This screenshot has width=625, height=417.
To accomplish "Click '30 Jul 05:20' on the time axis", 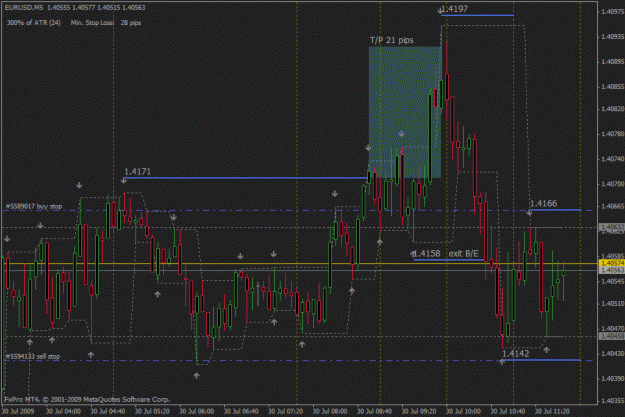I will [152, 411].
